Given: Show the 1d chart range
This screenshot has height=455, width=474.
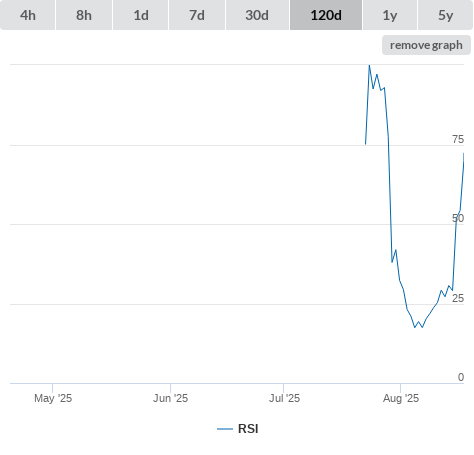Looking at the screenshot, I should pyautogui.click(x=141, y=15).
